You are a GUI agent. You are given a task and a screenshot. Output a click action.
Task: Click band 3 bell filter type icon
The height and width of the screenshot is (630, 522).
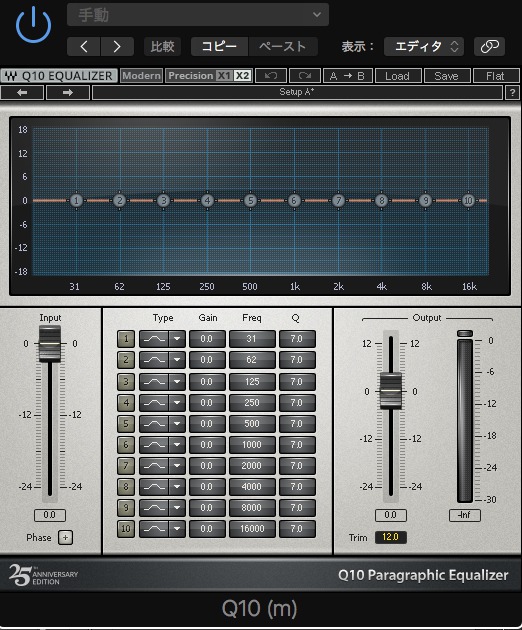tap(154, 381)
